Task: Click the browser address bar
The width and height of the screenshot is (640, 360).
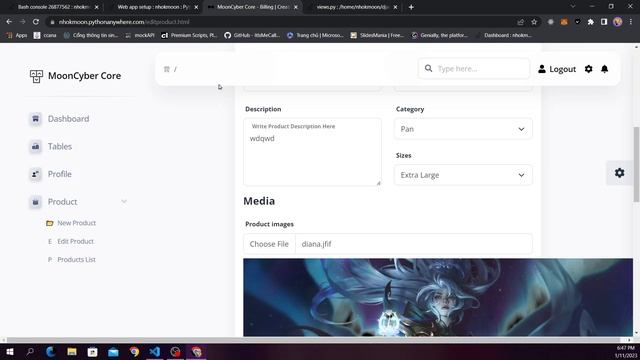Action: tap(282, 22)
